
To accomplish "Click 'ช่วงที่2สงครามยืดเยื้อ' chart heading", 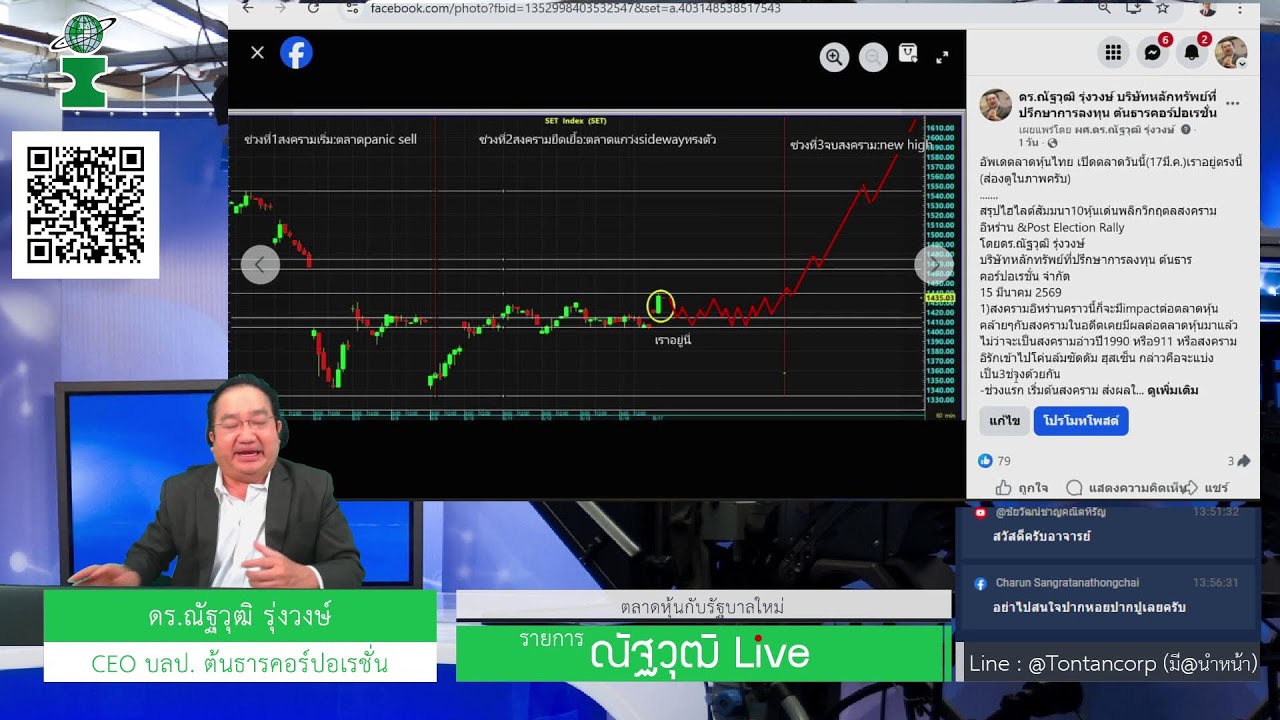I will [x=597, y=140].
